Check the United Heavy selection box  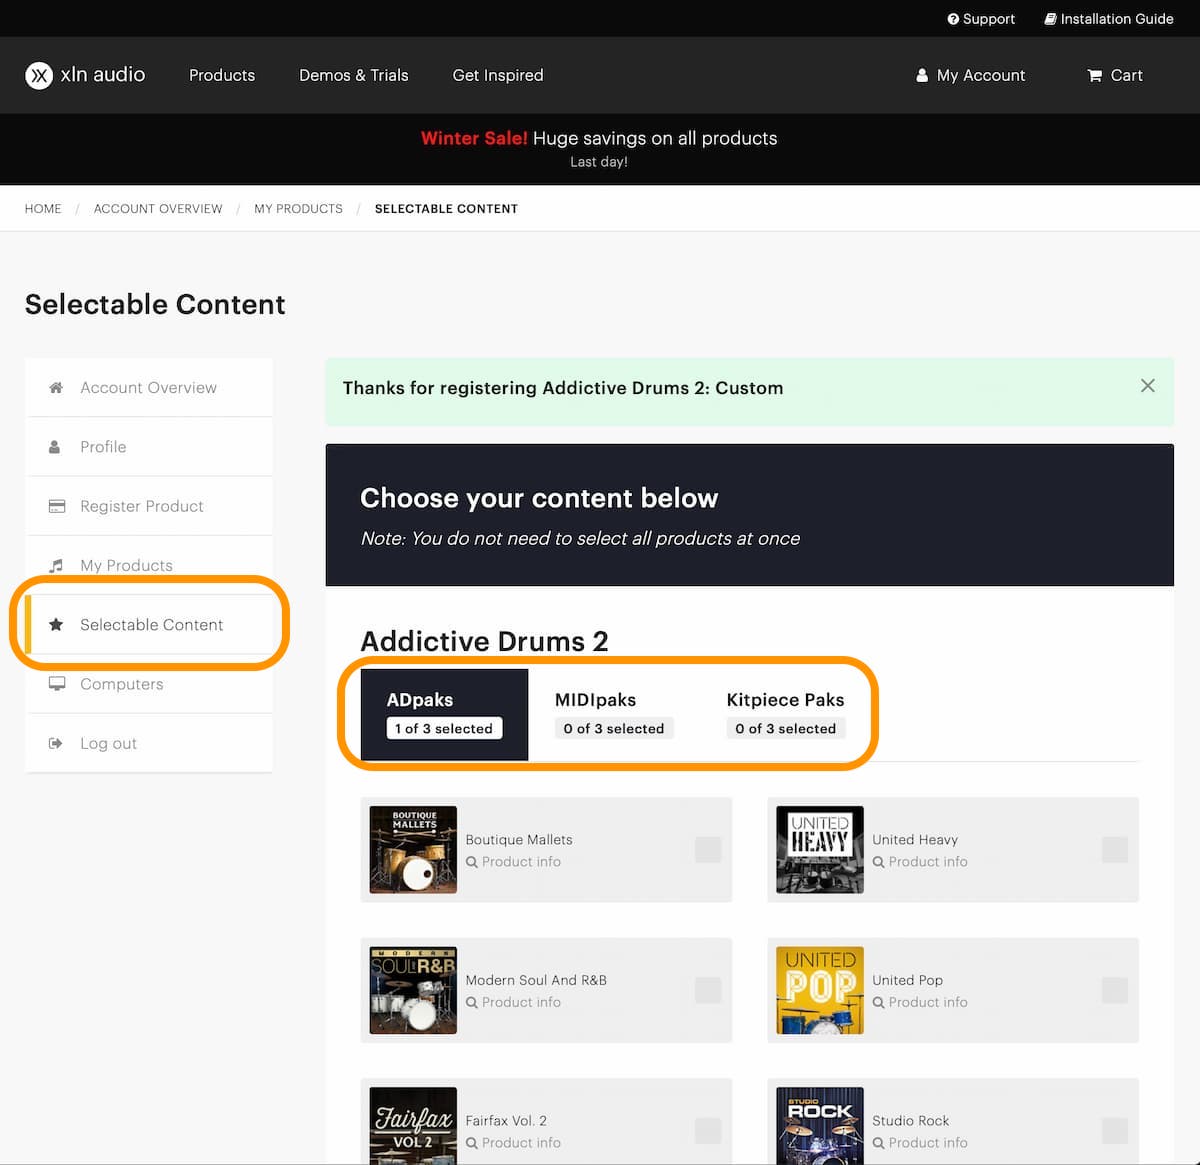pyautogui.click(x=1115, y=850)
